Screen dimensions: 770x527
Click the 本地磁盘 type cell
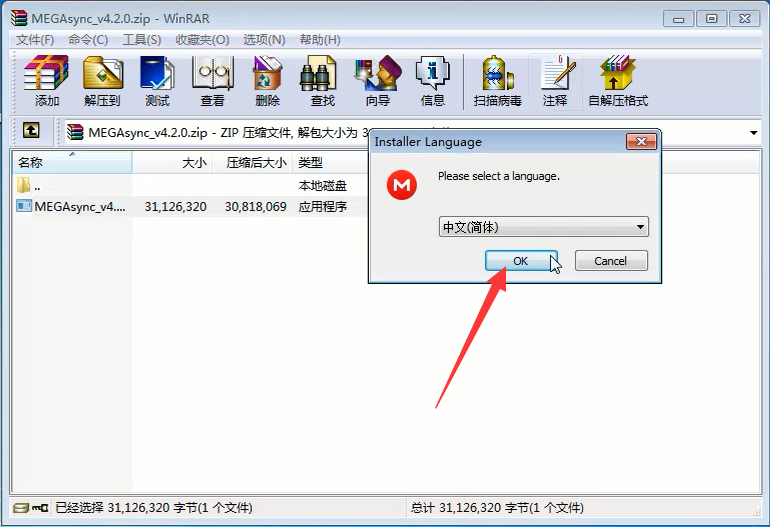pyautogui.click(x=323, y=186)
